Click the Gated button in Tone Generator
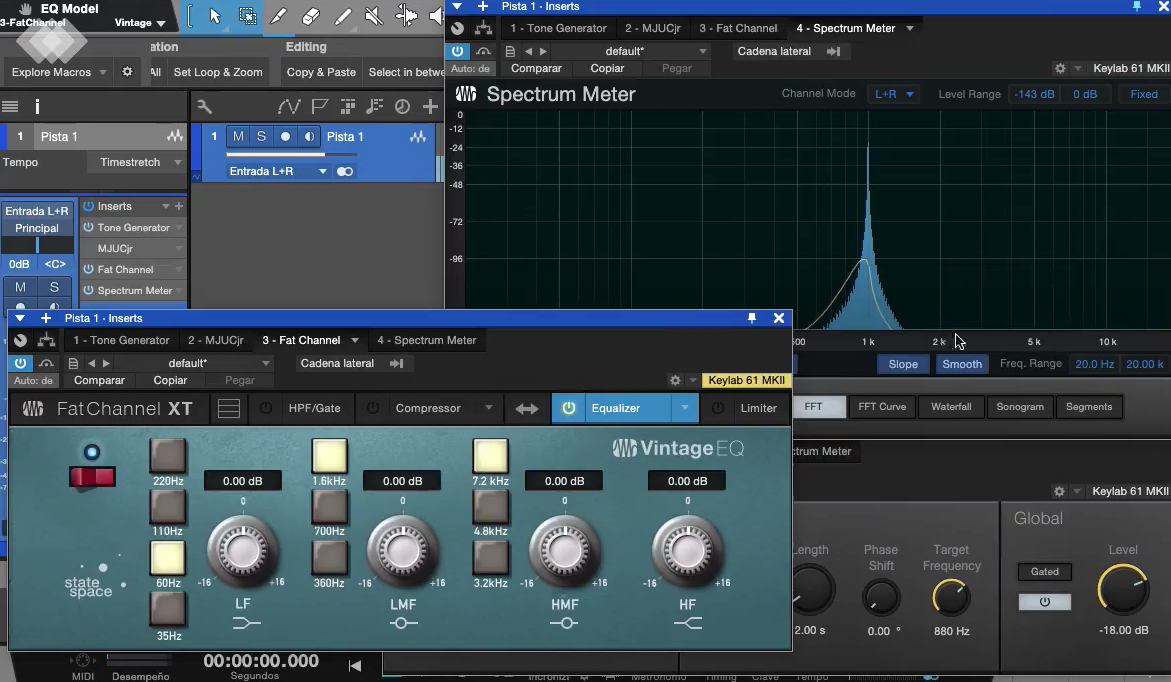The height and width of the screenshot is (682, 1171). click(x=1045, y=571)
